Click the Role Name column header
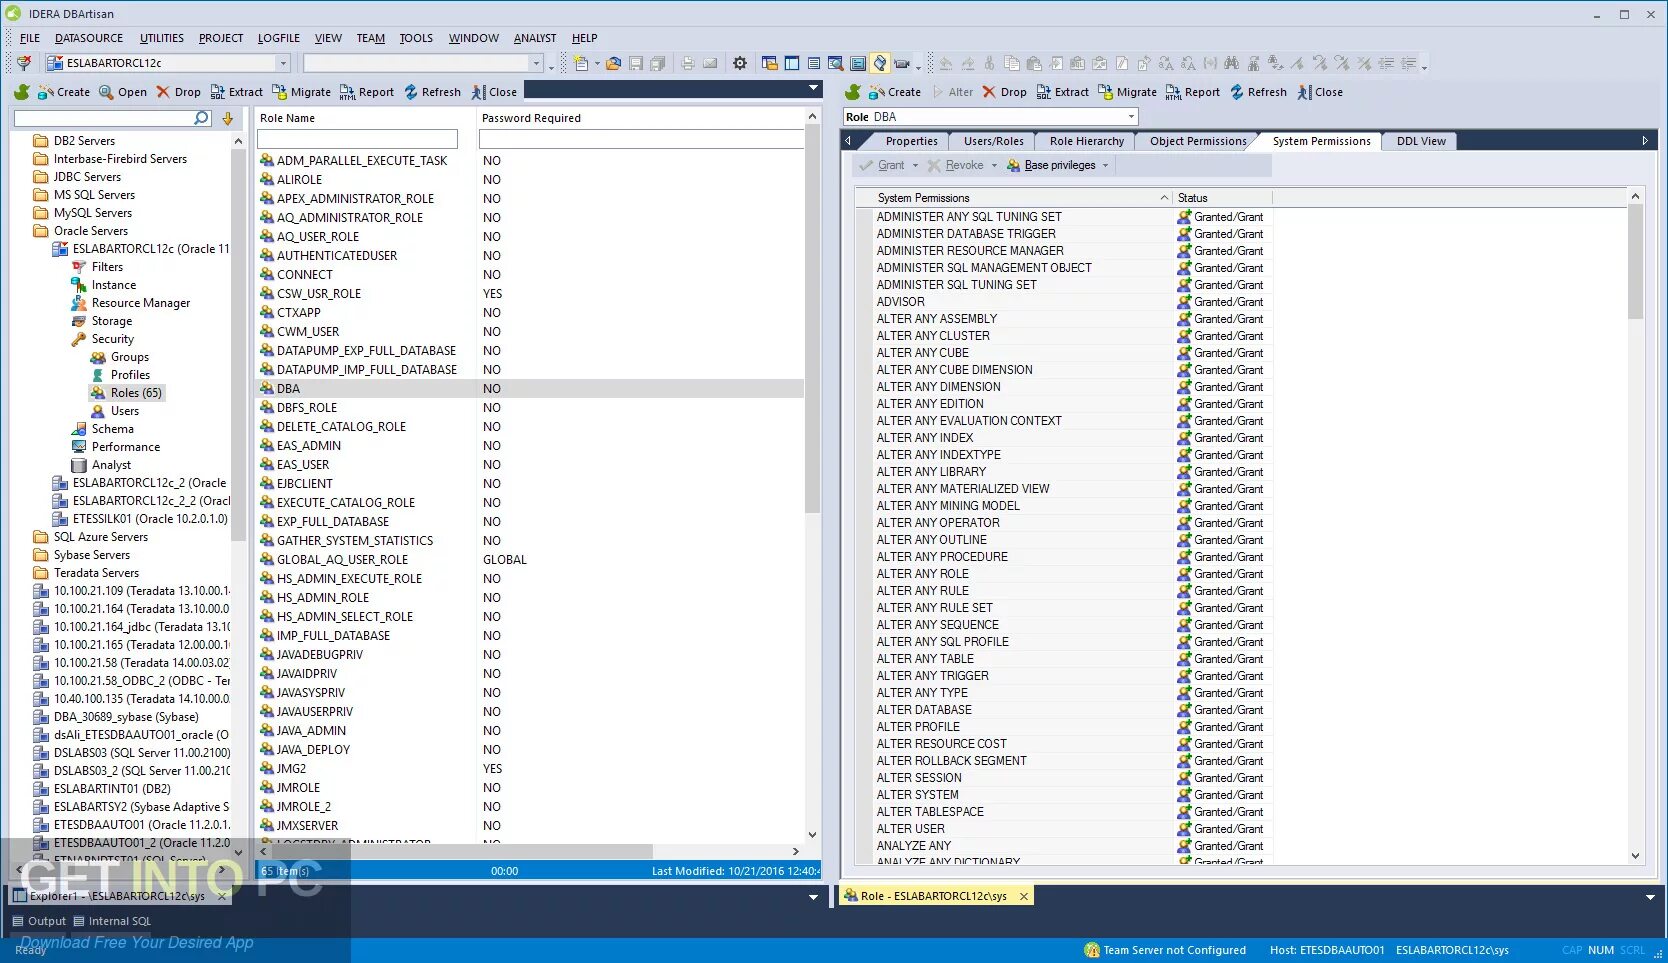The height and width of the screenshot is (963, 1668). pos(365,118)
